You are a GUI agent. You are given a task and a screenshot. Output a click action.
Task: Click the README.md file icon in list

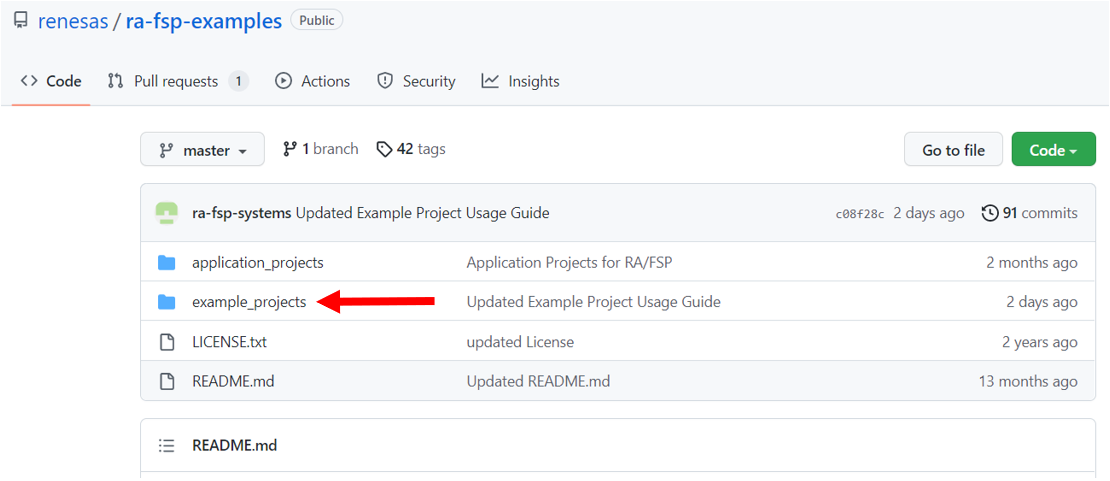(x=167, y=381)
